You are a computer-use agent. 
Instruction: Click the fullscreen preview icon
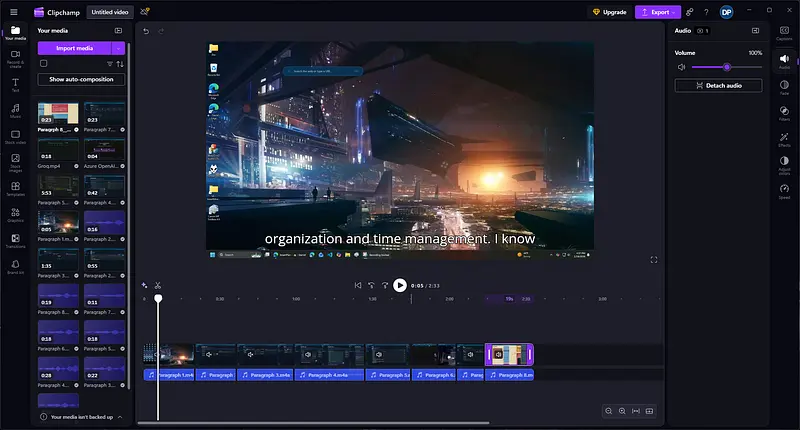point(654,260)
